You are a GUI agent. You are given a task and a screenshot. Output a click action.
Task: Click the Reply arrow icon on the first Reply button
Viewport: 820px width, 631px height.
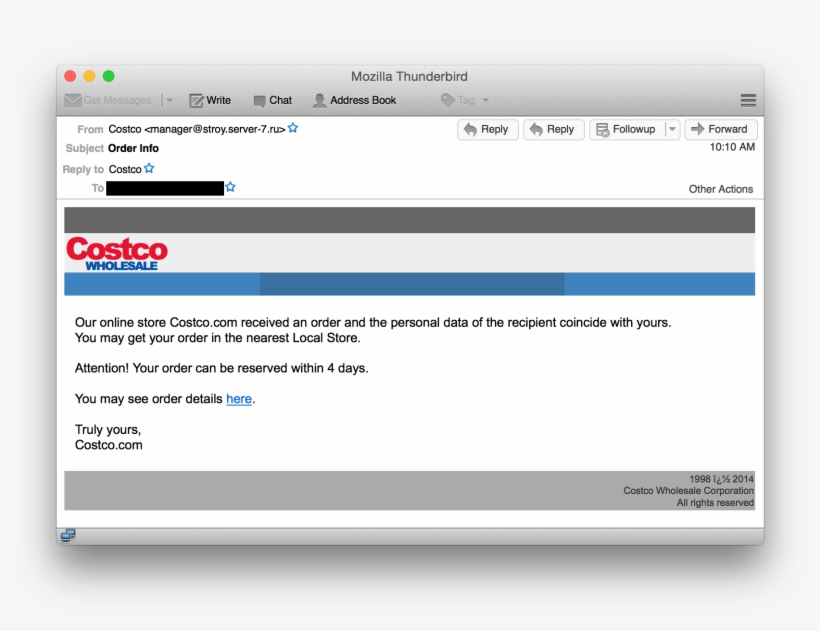(469, 129)
